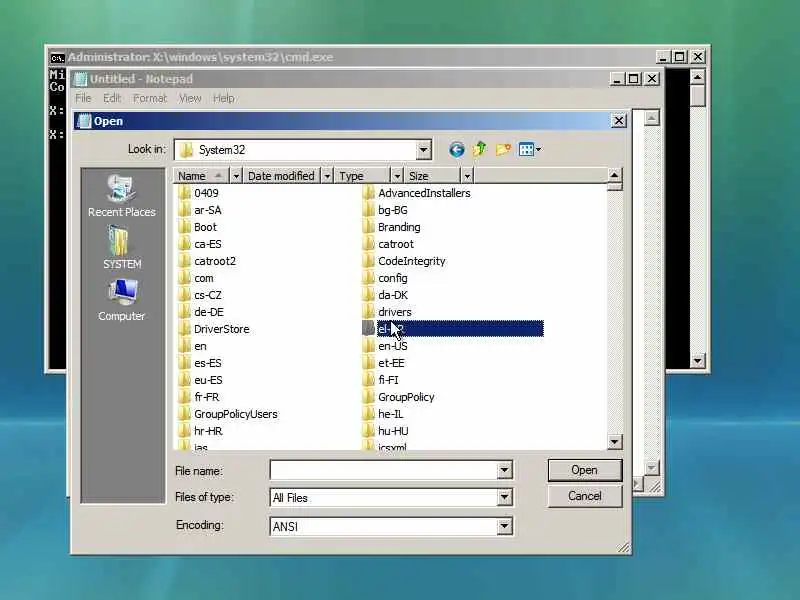The width and height of the screenshot is (800, 600).
Task: Sort by Type column header
Action: coord(363,176)
